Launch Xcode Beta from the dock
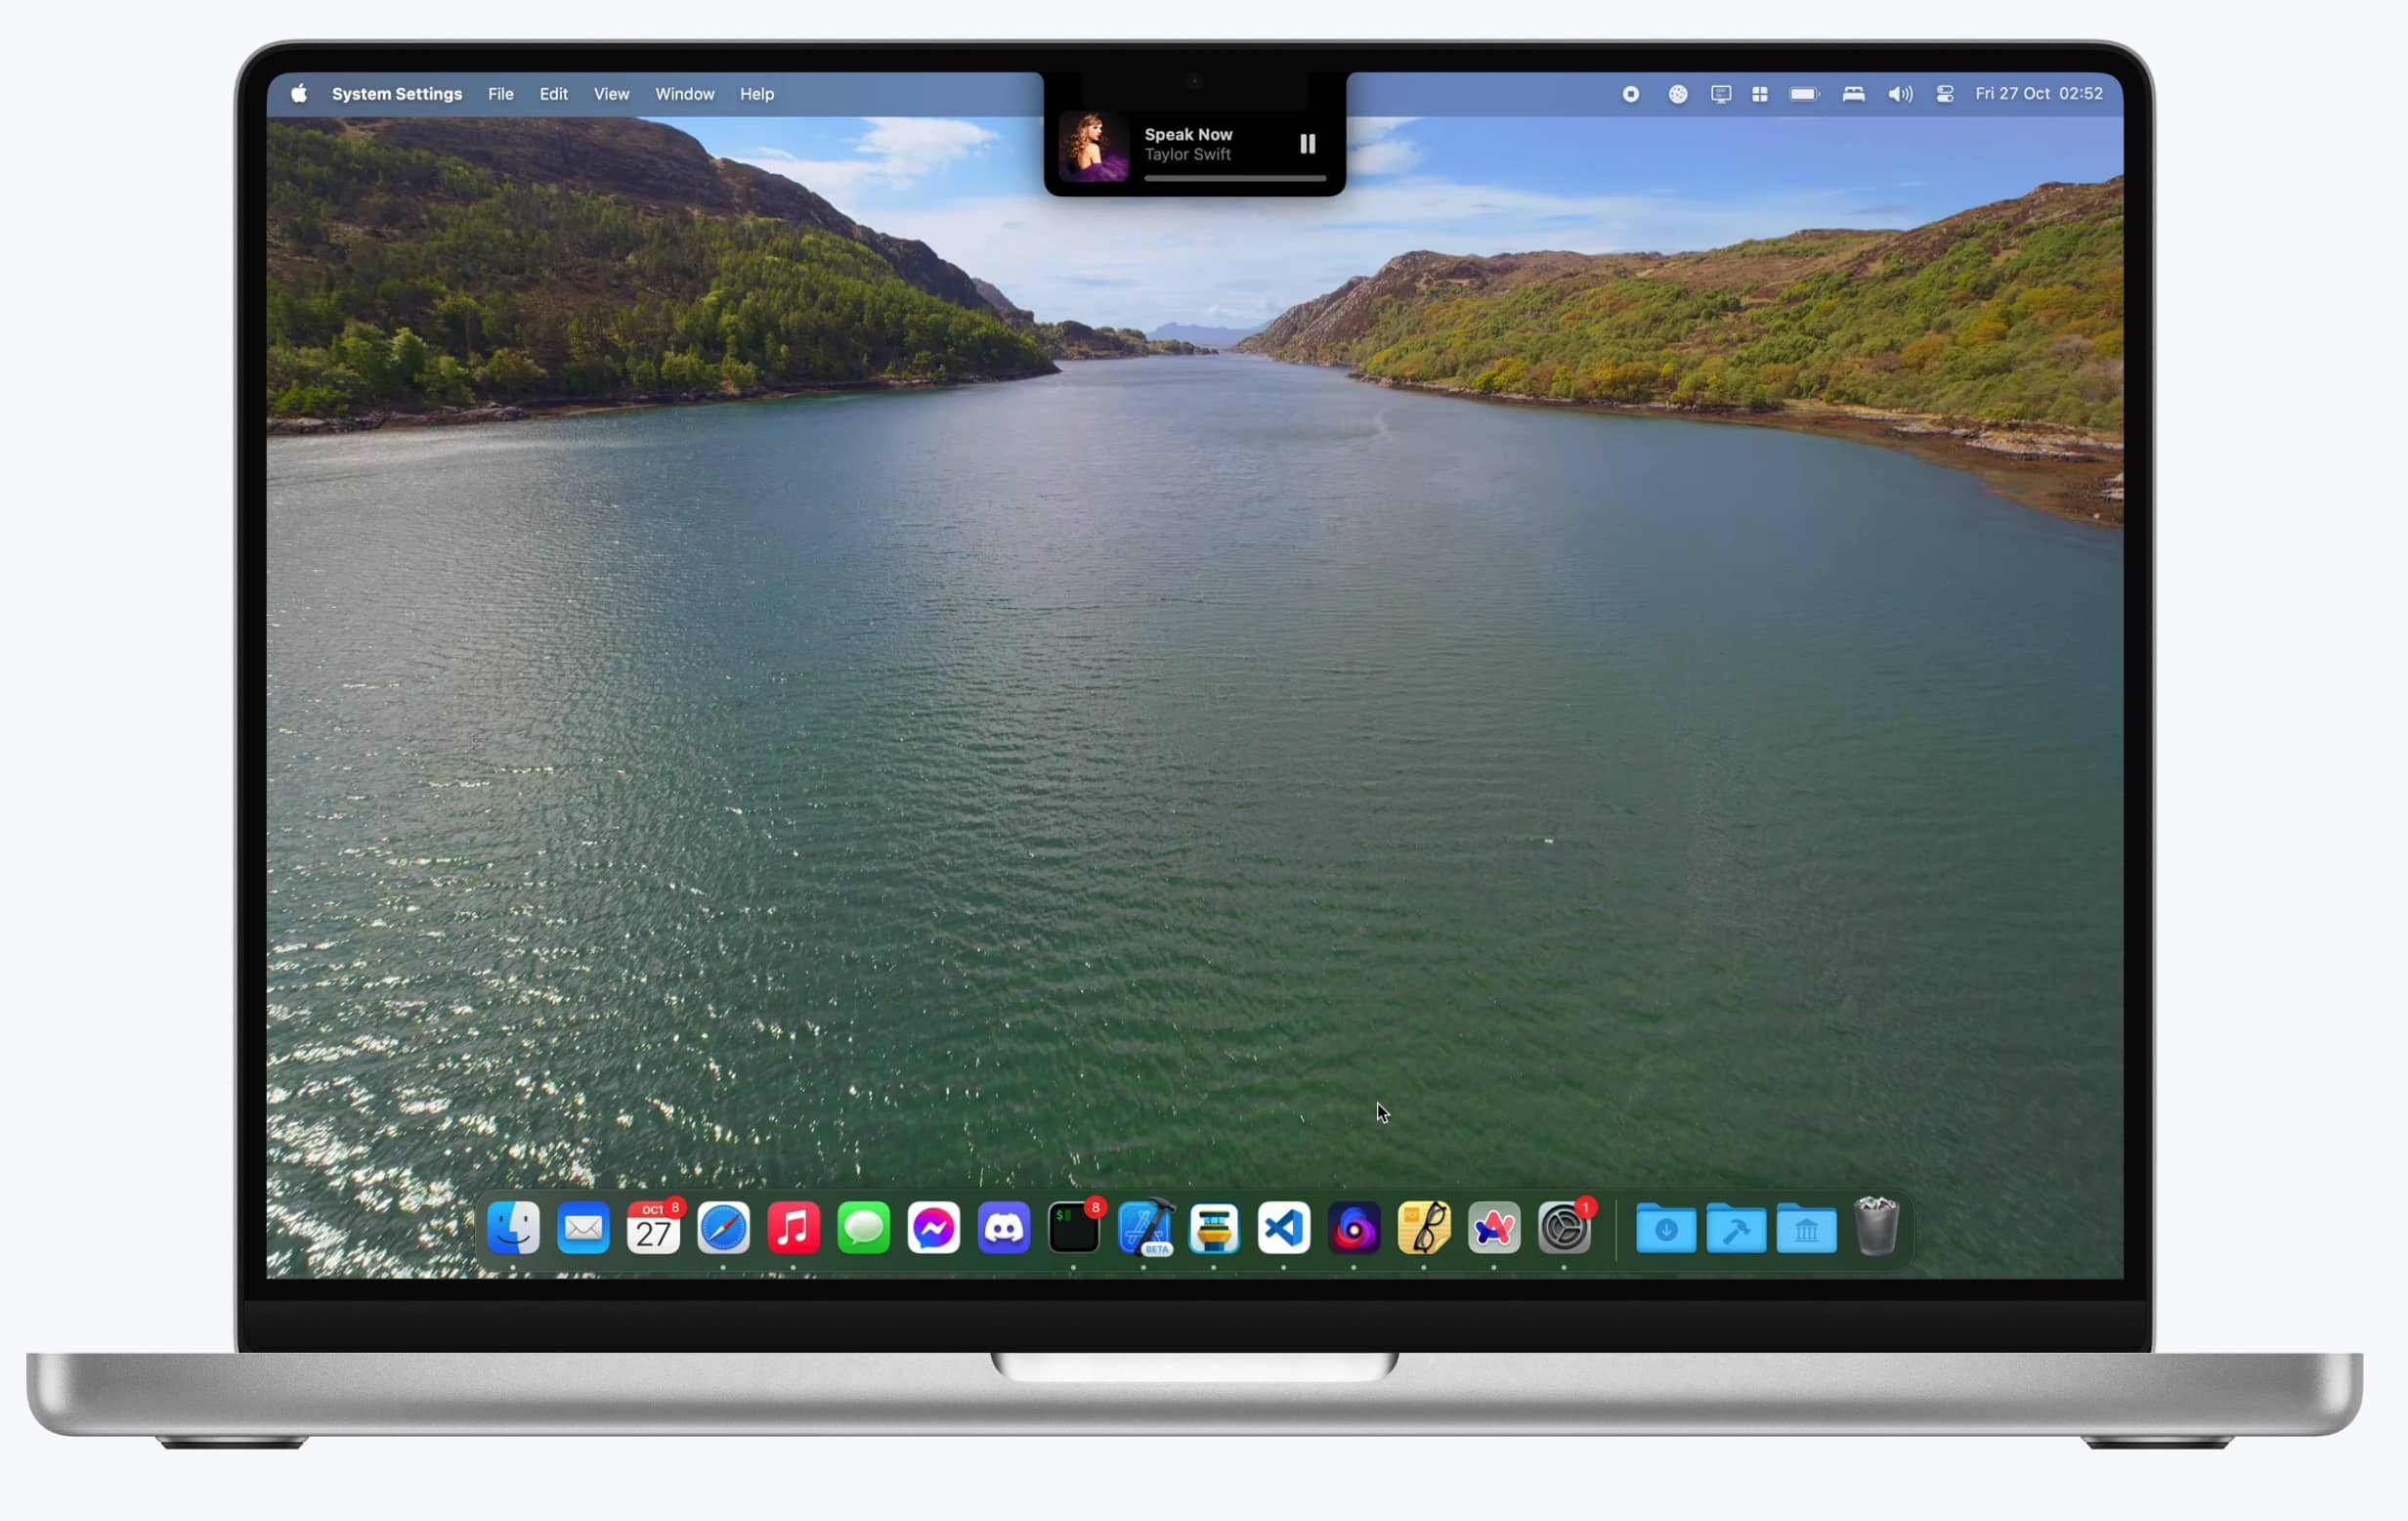The image size is (2408, 1521). coord(1145,1228)
